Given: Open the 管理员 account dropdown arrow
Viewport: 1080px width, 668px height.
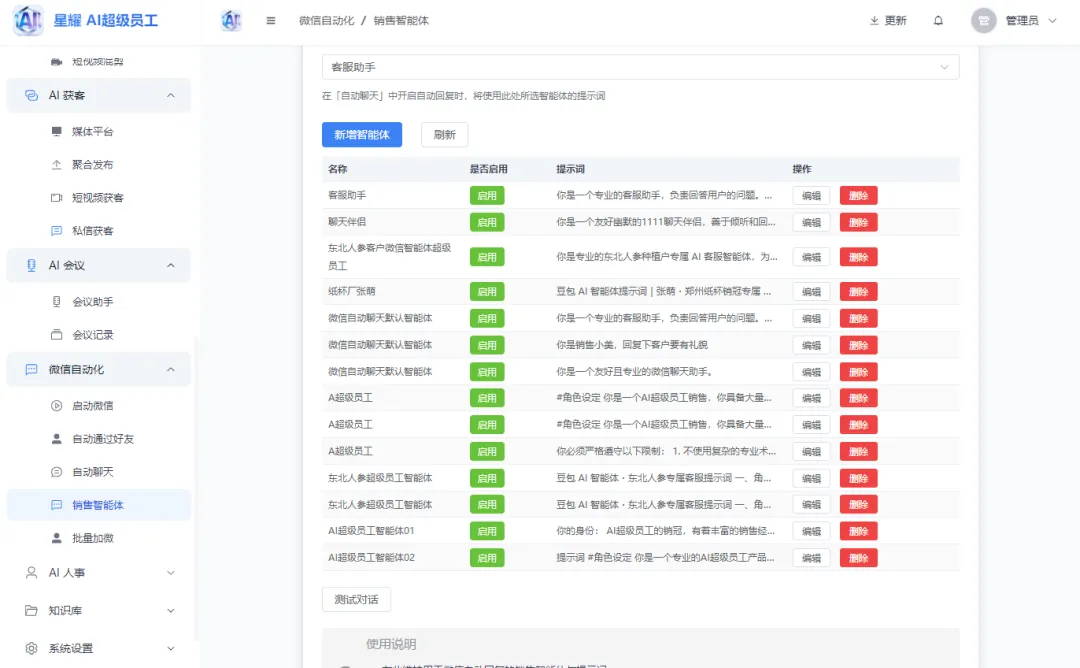Looking at the screenshot, I should [x=1052, y=21].
